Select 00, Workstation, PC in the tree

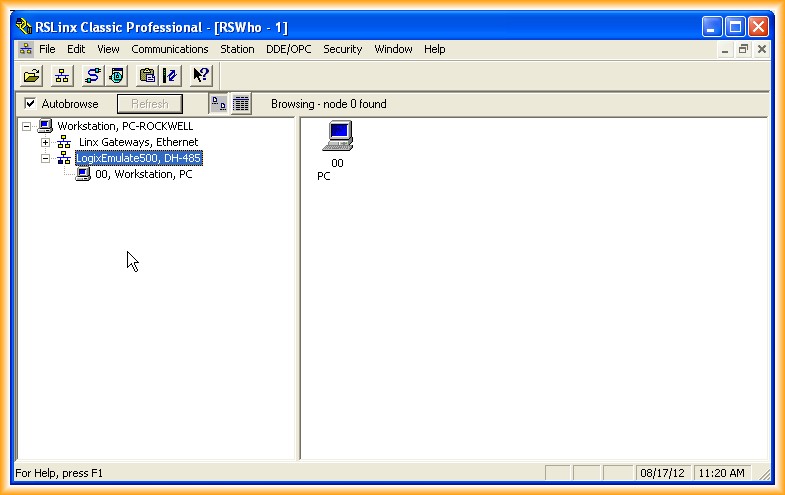(x=143, y=174)
